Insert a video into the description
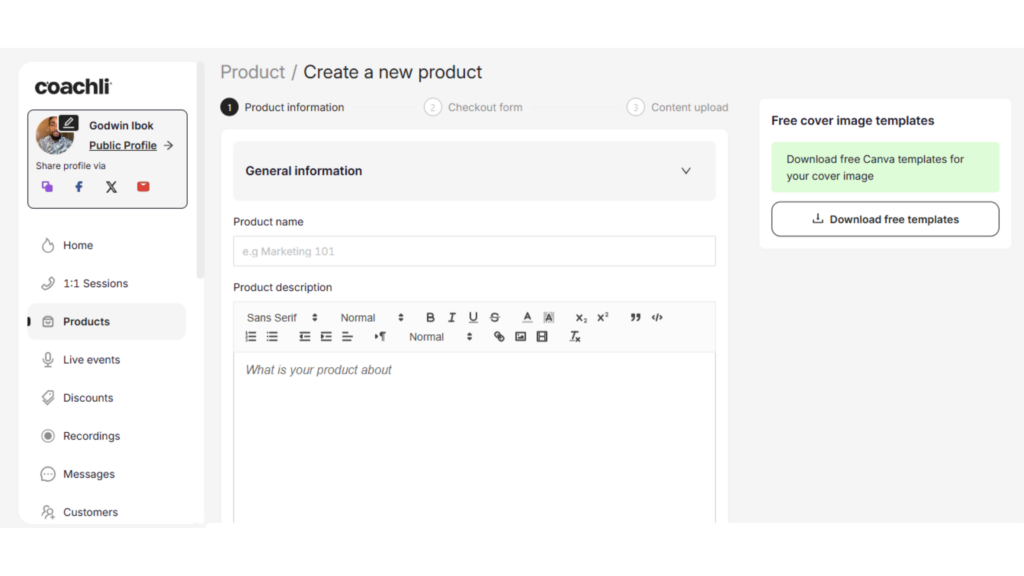 point(542,337)
